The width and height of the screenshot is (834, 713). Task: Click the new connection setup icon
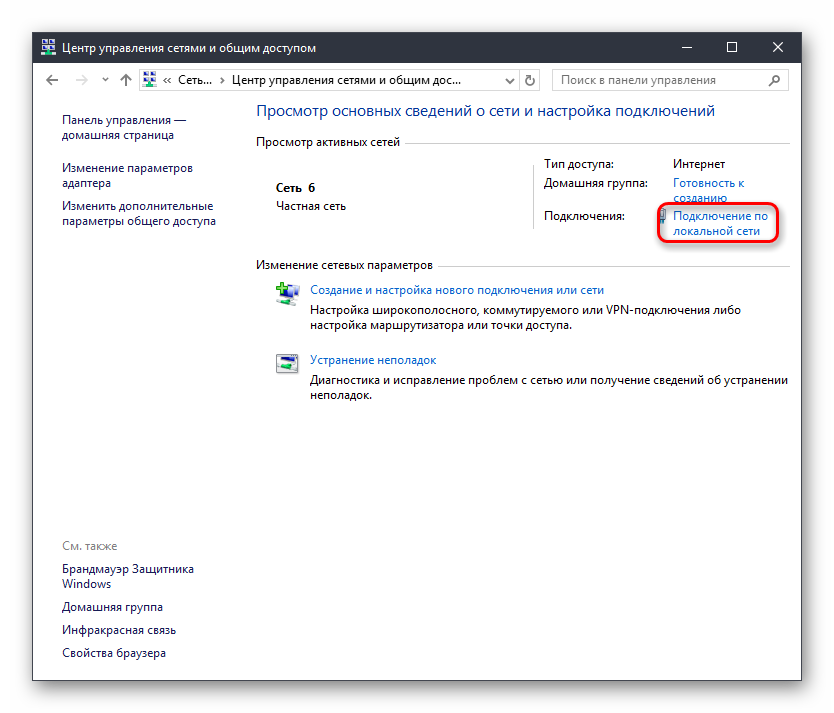287,292
